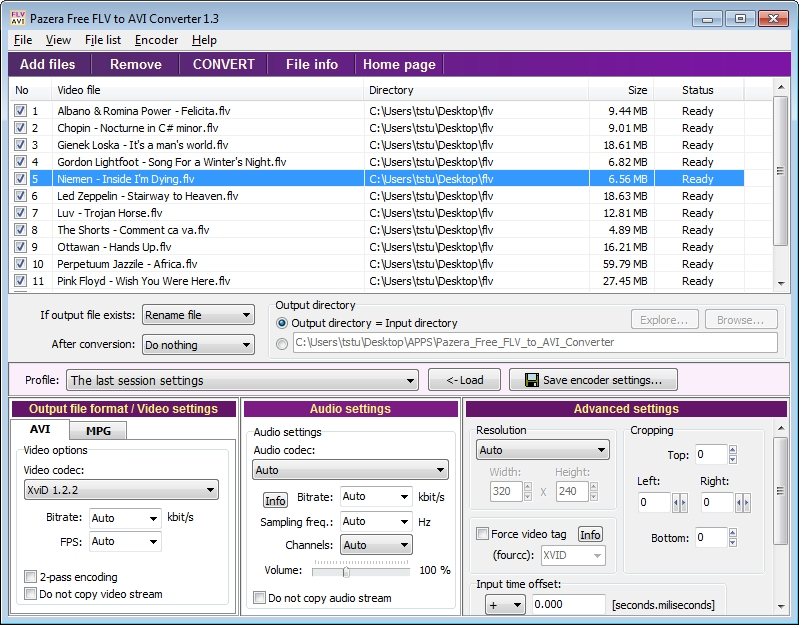802x628 pixels.
Task: Expand the Profile dropdown list
Action: pyautogui.click(x=242, y=380)
